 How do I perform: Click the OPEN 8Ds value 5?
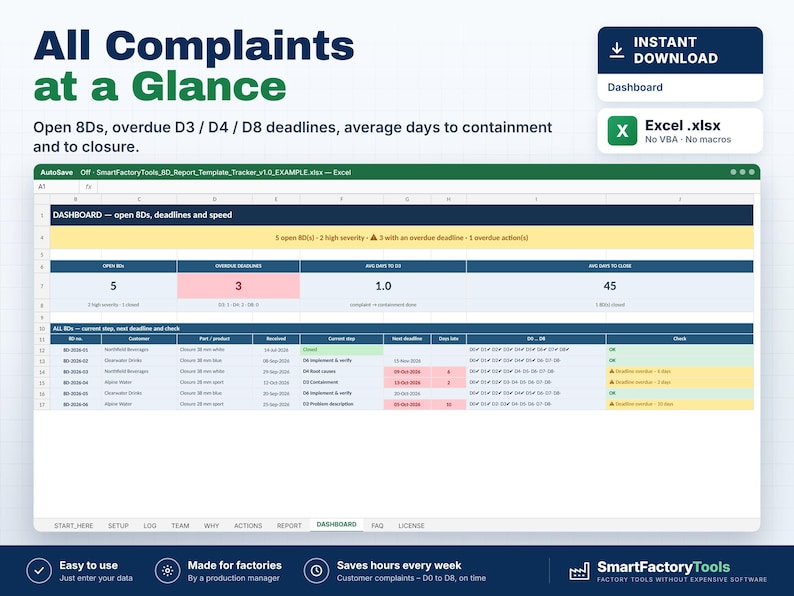(113, 286)
